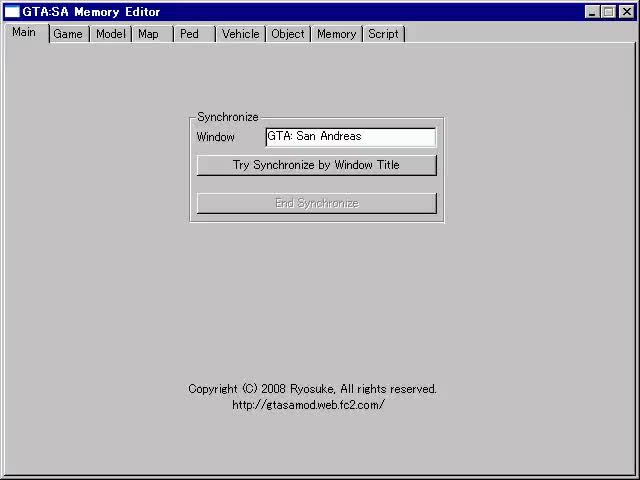
Task: Go to the Script tab
Action: [384, 34]
